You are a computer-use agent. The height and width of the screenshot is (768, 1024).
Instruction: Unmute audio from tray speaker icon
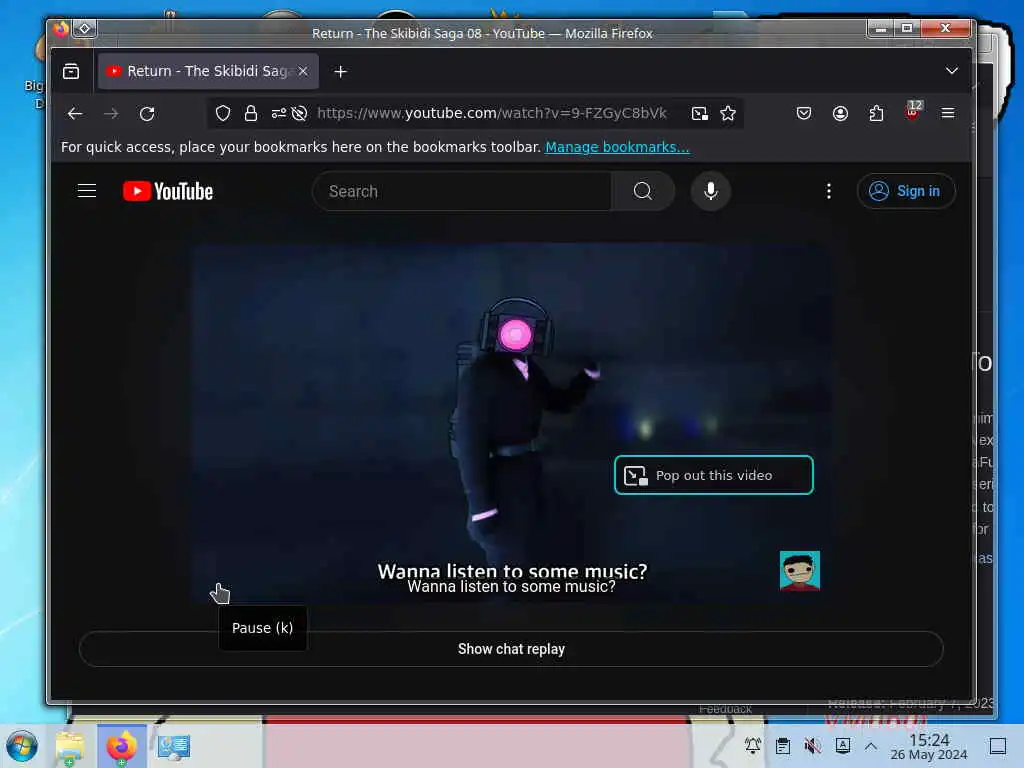(813, 745)
